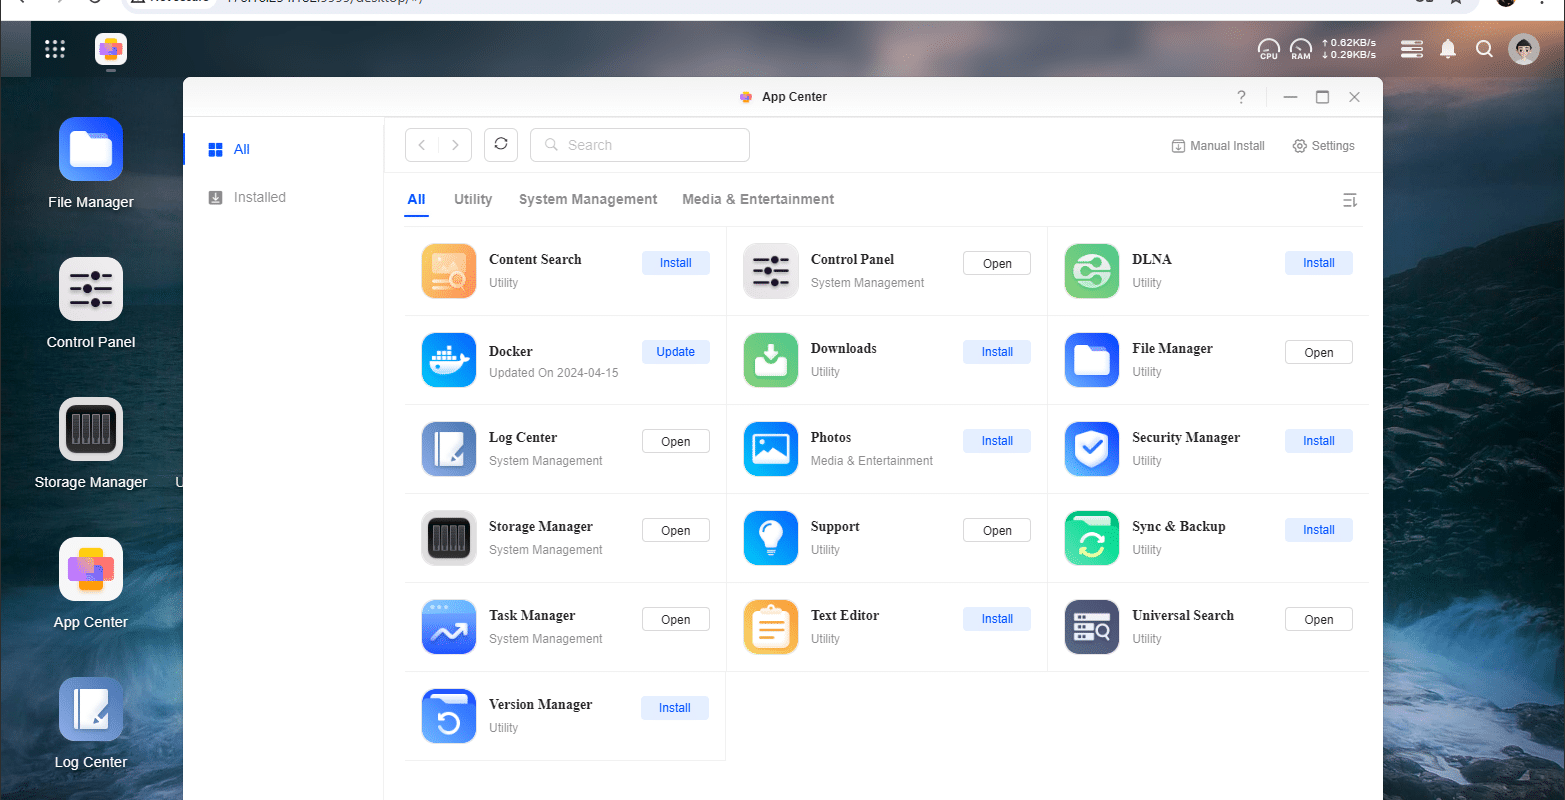Install Security Manager

coord(1319,441)
